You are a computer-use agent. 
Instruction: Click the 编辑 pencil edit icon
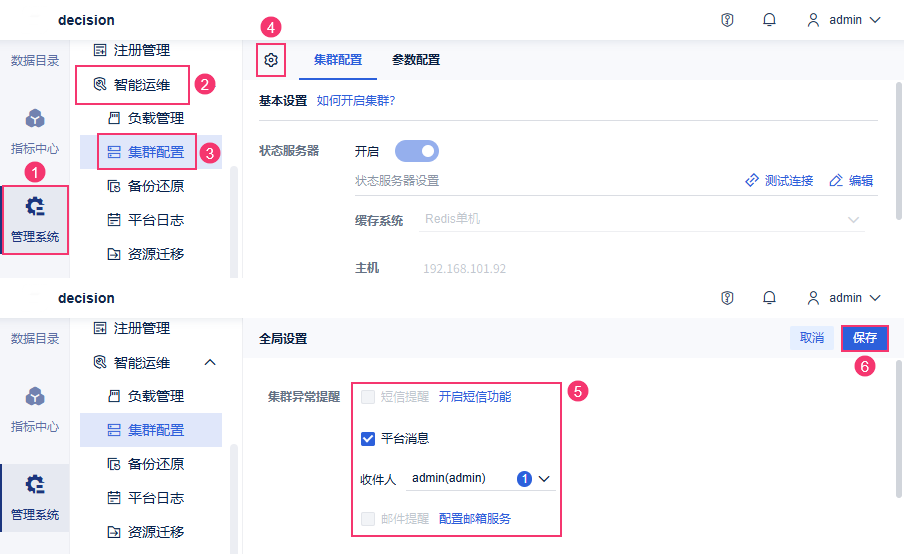click(x=837, y=181)
